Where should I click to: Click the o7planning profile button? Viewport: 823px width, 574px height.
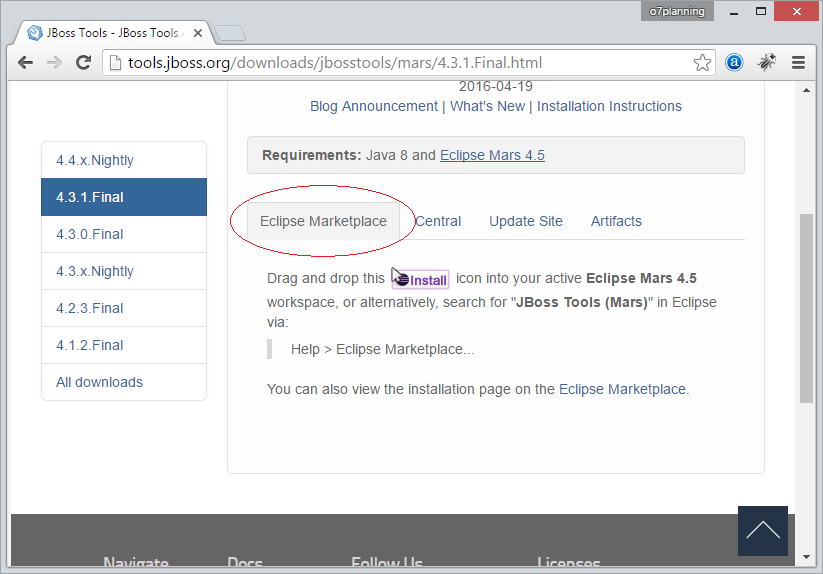click(x=677, y=11)
